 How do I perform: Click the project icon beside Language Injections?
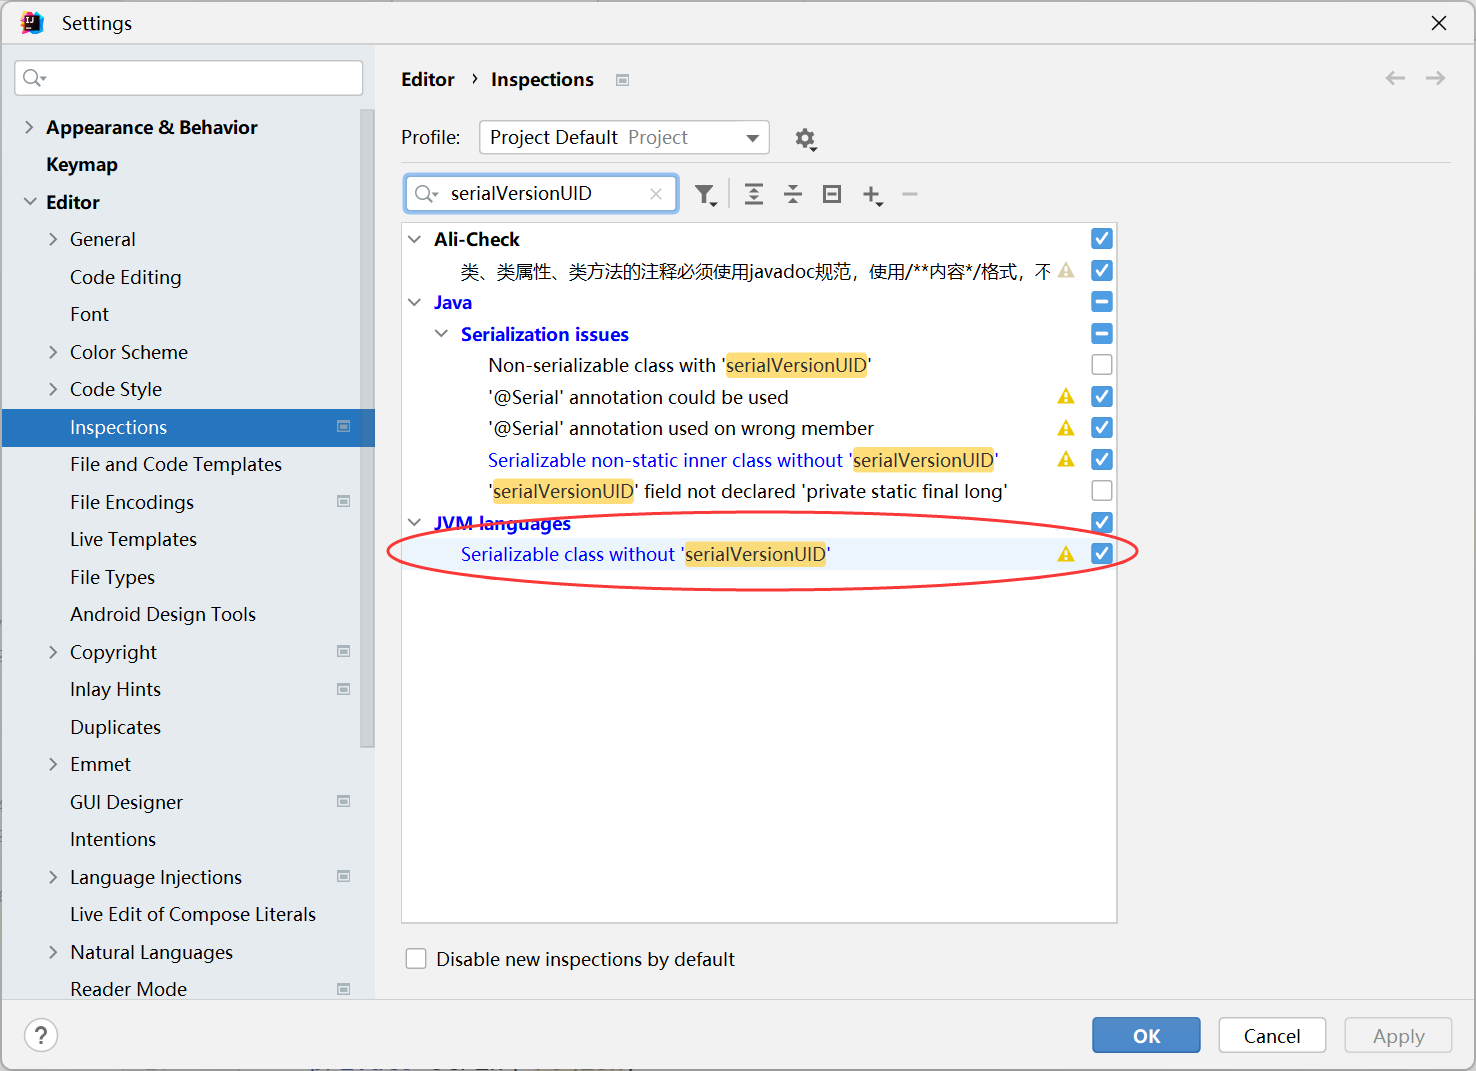(x=343, y=876)
